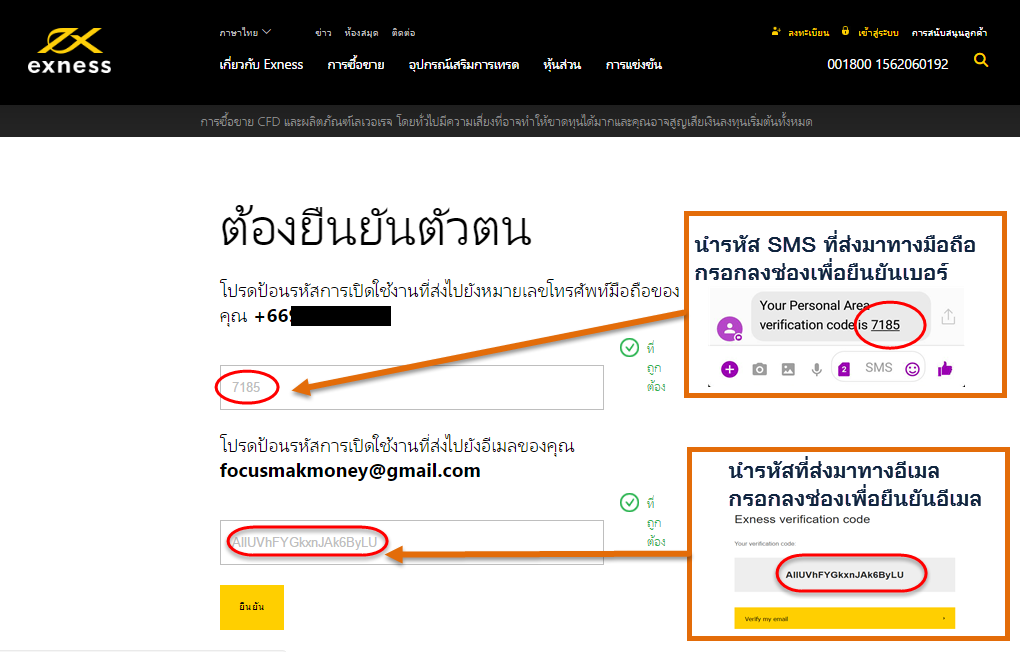
Task: Open the เกี่ยวกับ Exness menu
Action: coord(262,64)
